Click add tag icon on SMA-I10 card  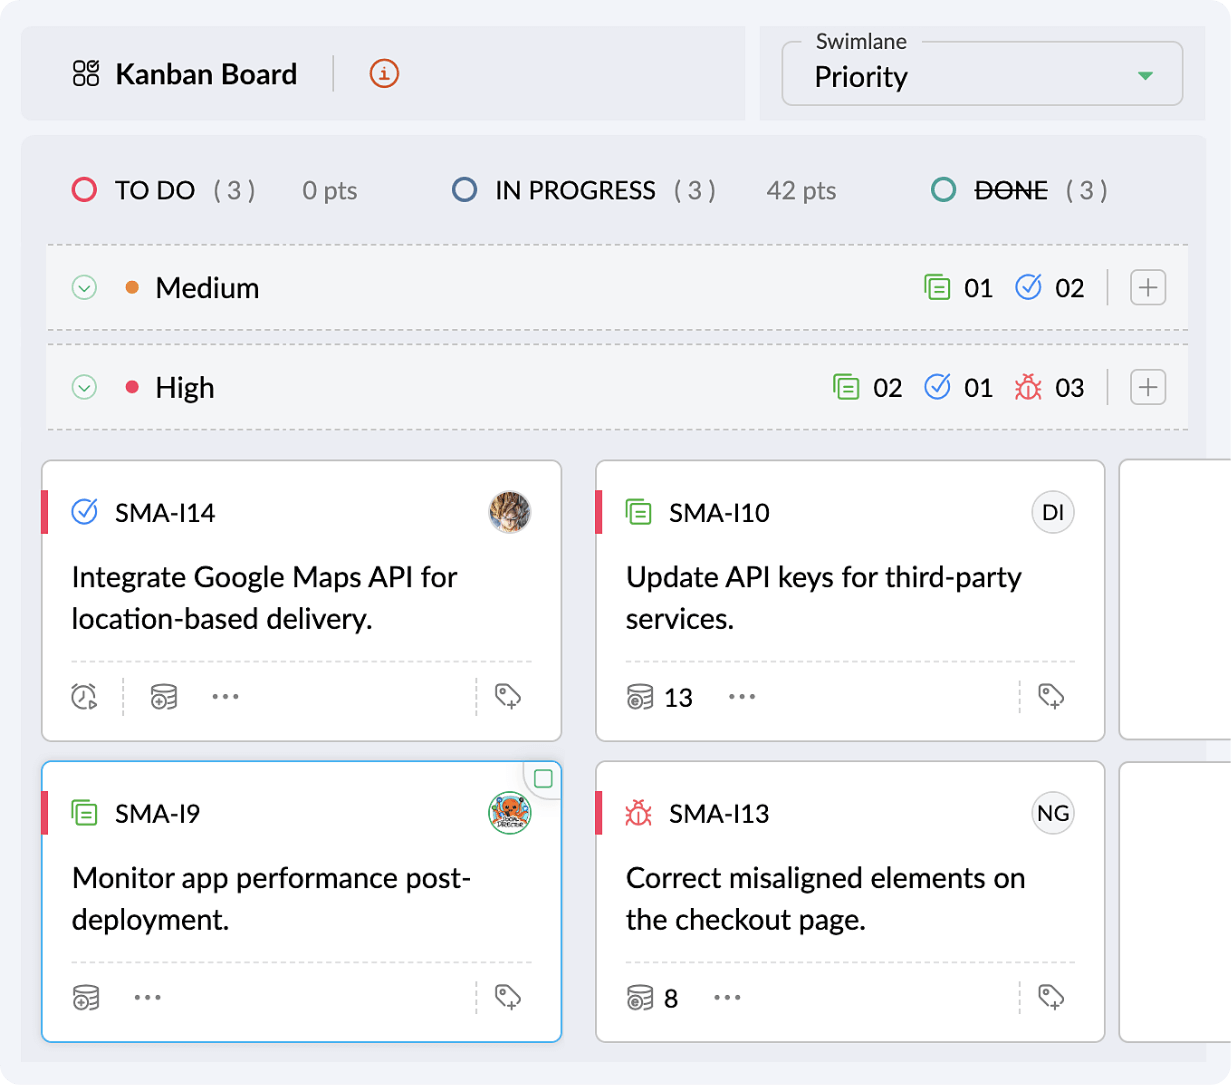click(x=1051, y=696)
